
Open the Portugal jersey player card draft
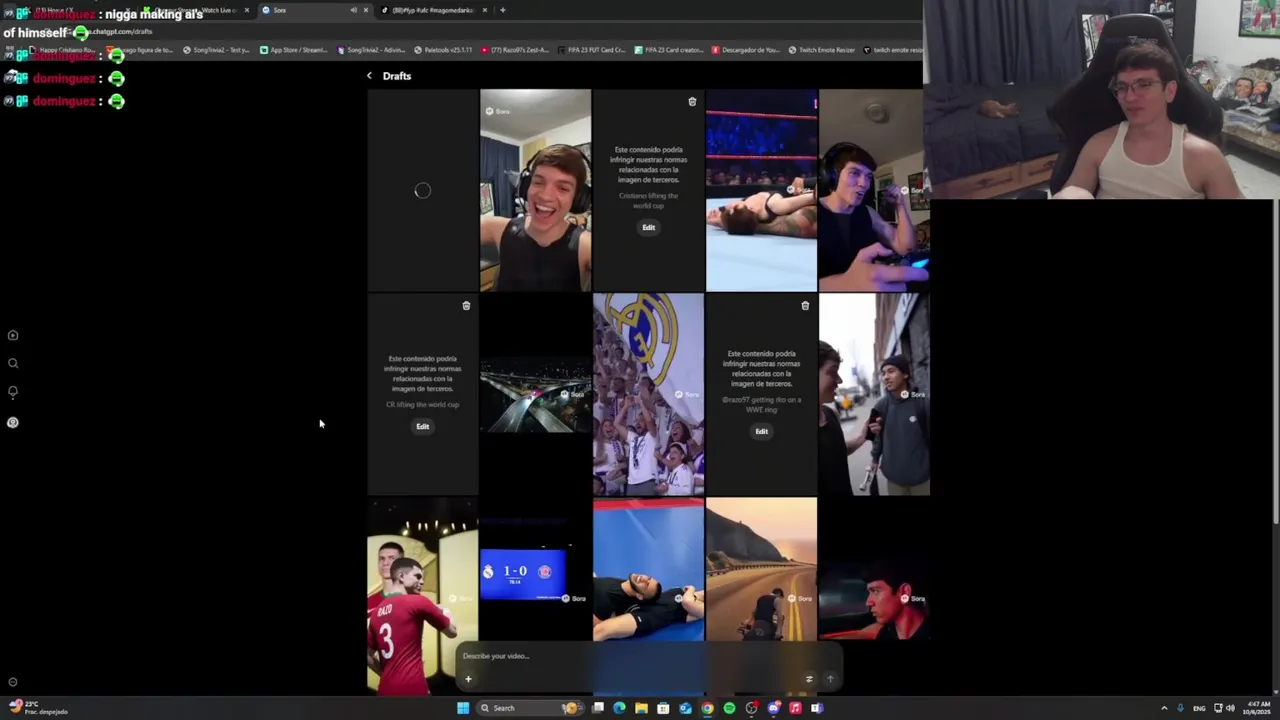[422, 598]
